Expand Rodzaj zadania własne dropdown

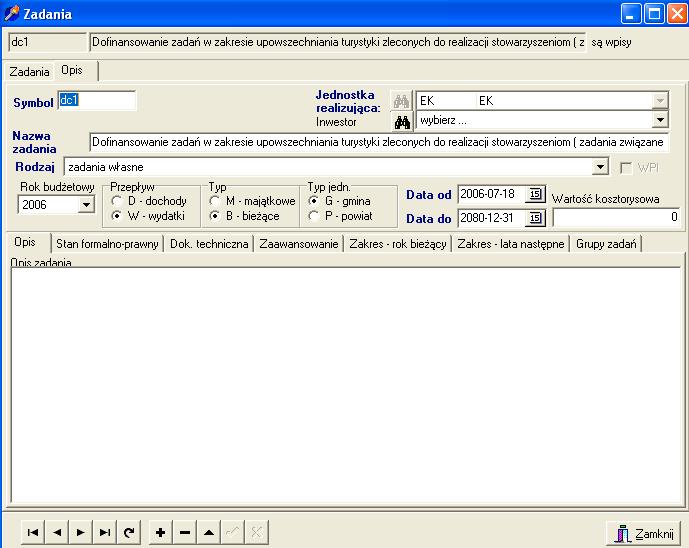click(600, 167)
